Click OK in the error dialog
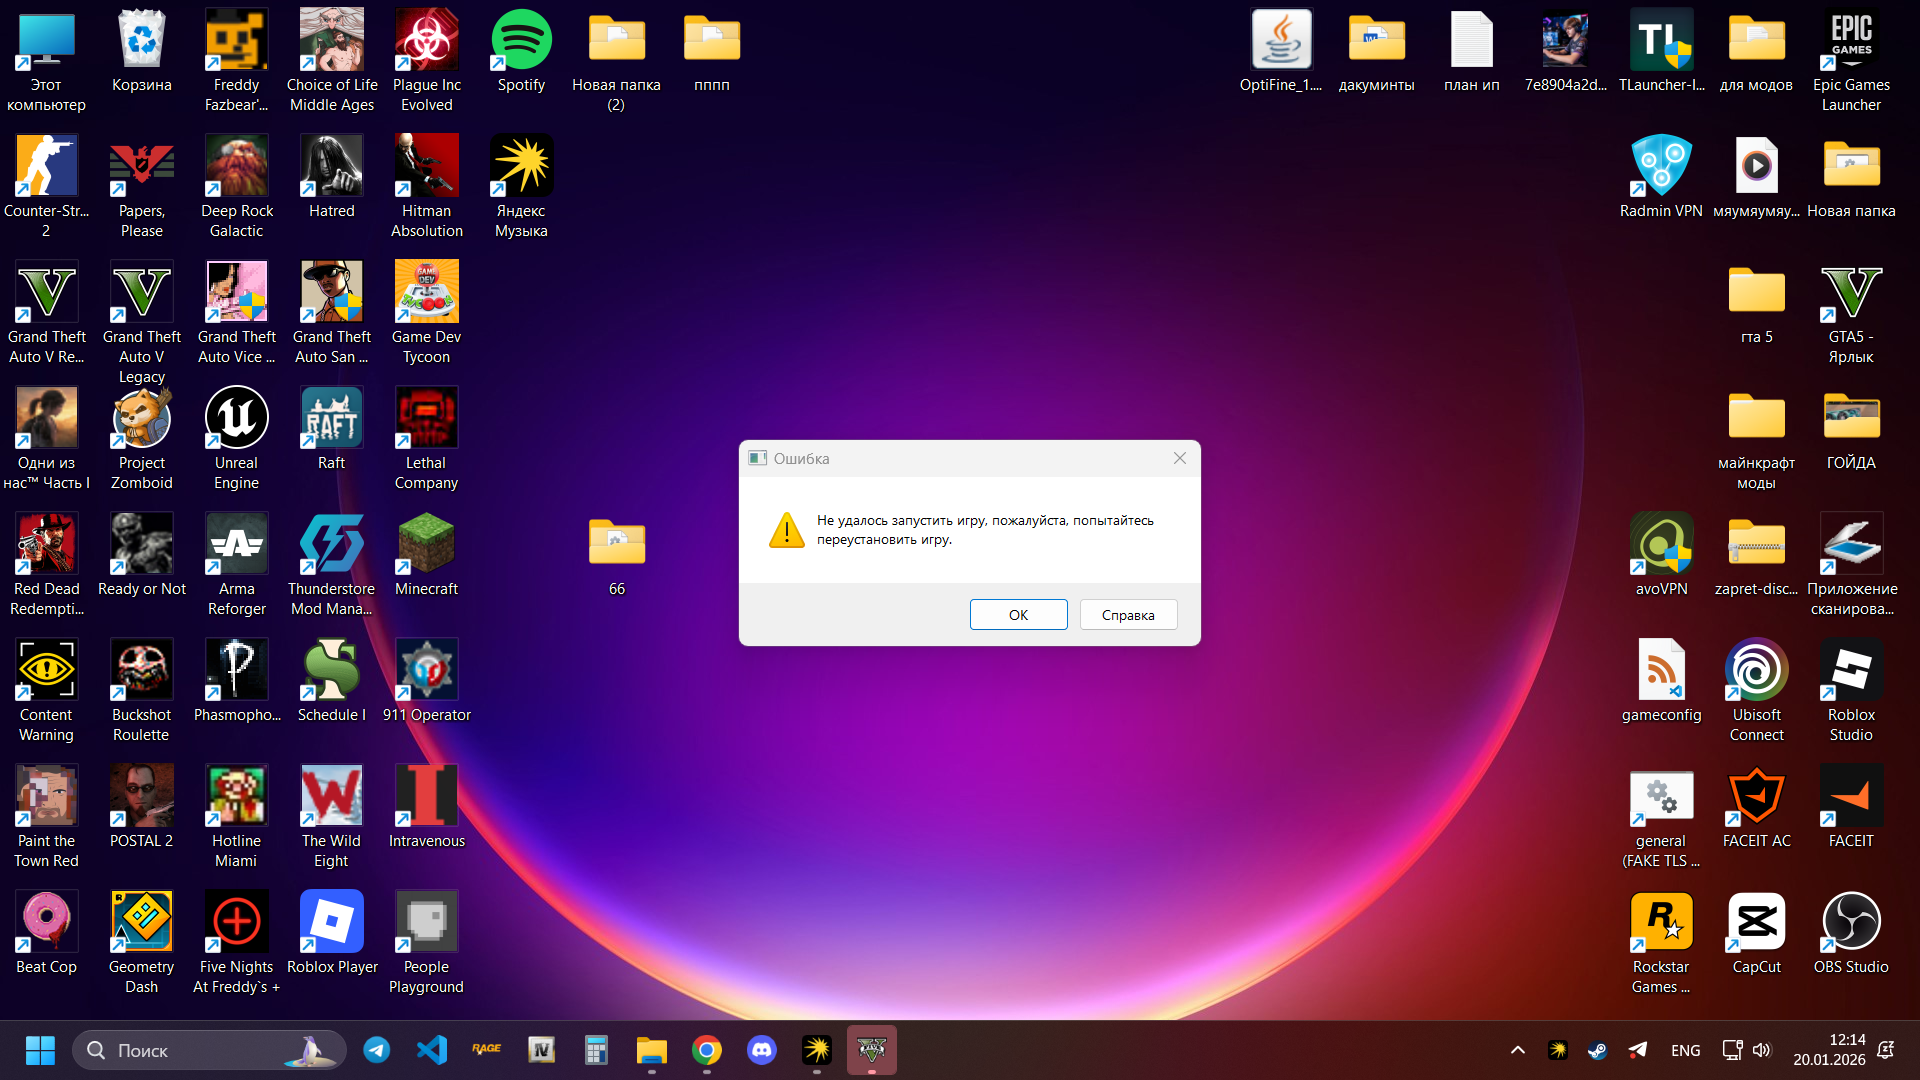The image size is (1920, 1080). [1018, 614]
